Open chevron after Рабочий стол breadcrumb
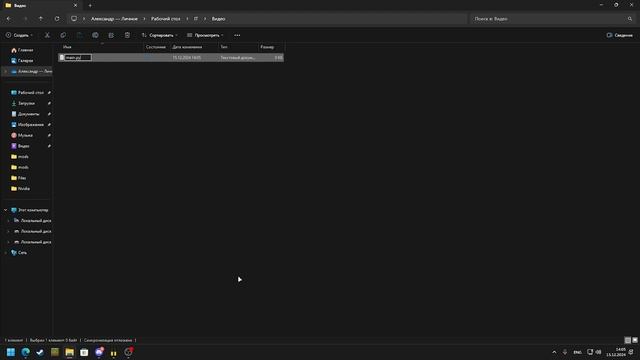Image resolution: width=640 pixels, height=360 pixels. point(187,19)
